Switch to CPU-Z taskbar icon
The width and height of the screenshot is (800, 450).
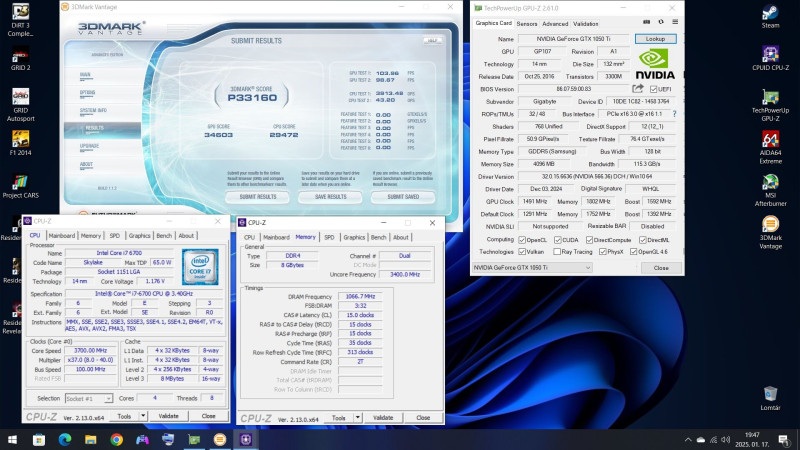pyautogui.click(x=246, y=439)
